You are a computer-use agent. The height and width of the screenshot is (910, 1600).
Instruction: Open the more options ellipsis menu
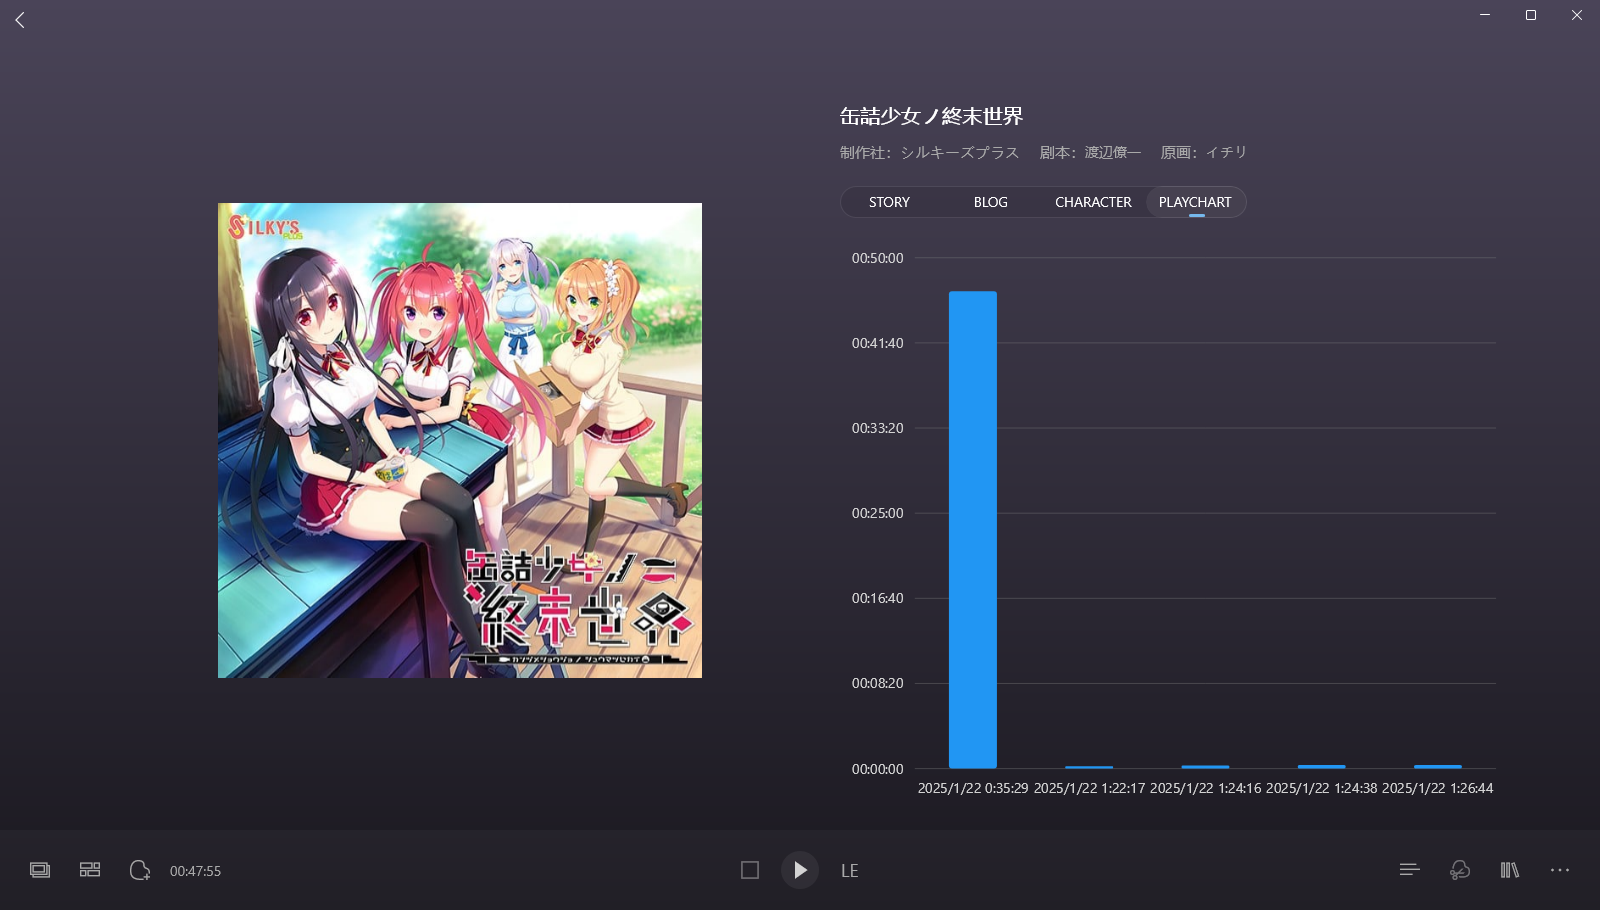(1560, 870)
